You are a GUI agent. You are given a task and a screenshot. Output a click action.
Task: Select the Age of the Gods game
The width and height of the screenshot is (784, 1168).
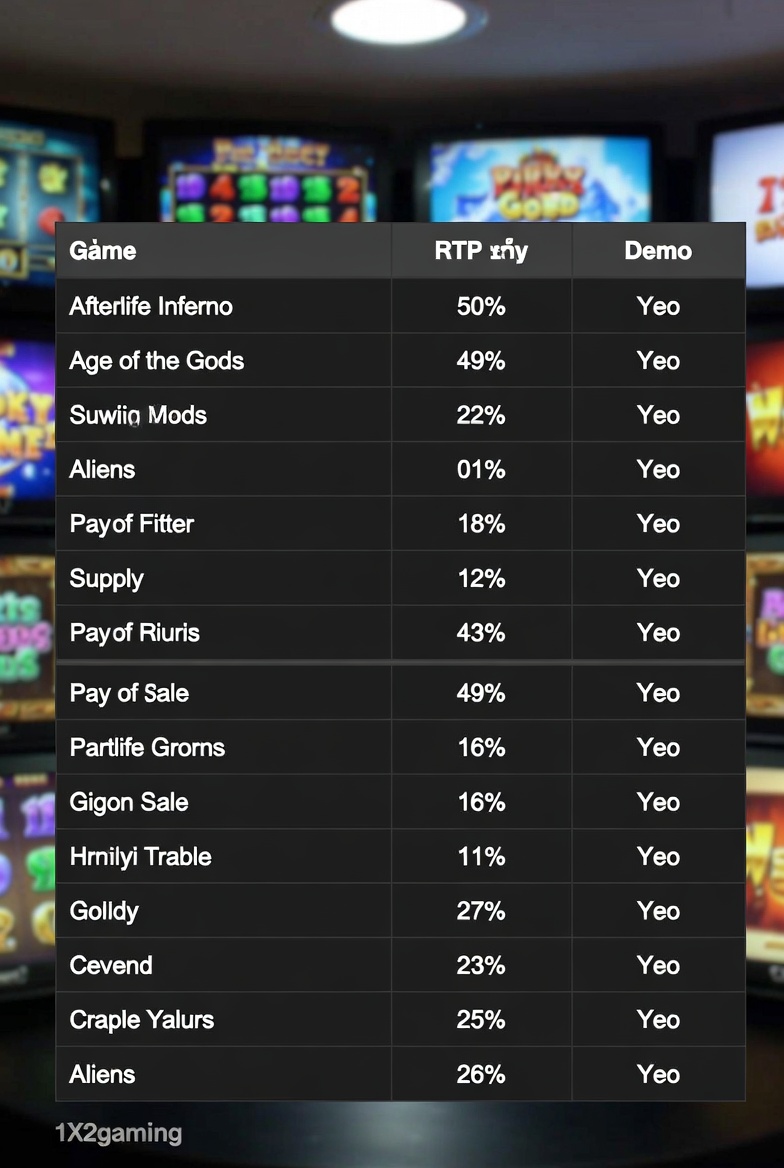[157, 361]
